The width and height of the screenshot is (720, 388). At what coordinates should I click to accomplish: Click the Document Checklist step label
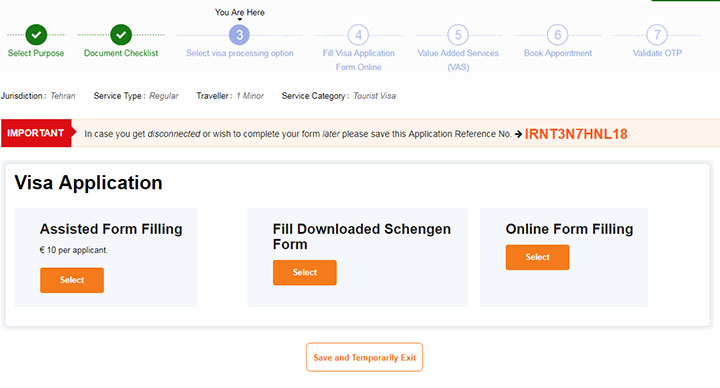coord(121,53)
